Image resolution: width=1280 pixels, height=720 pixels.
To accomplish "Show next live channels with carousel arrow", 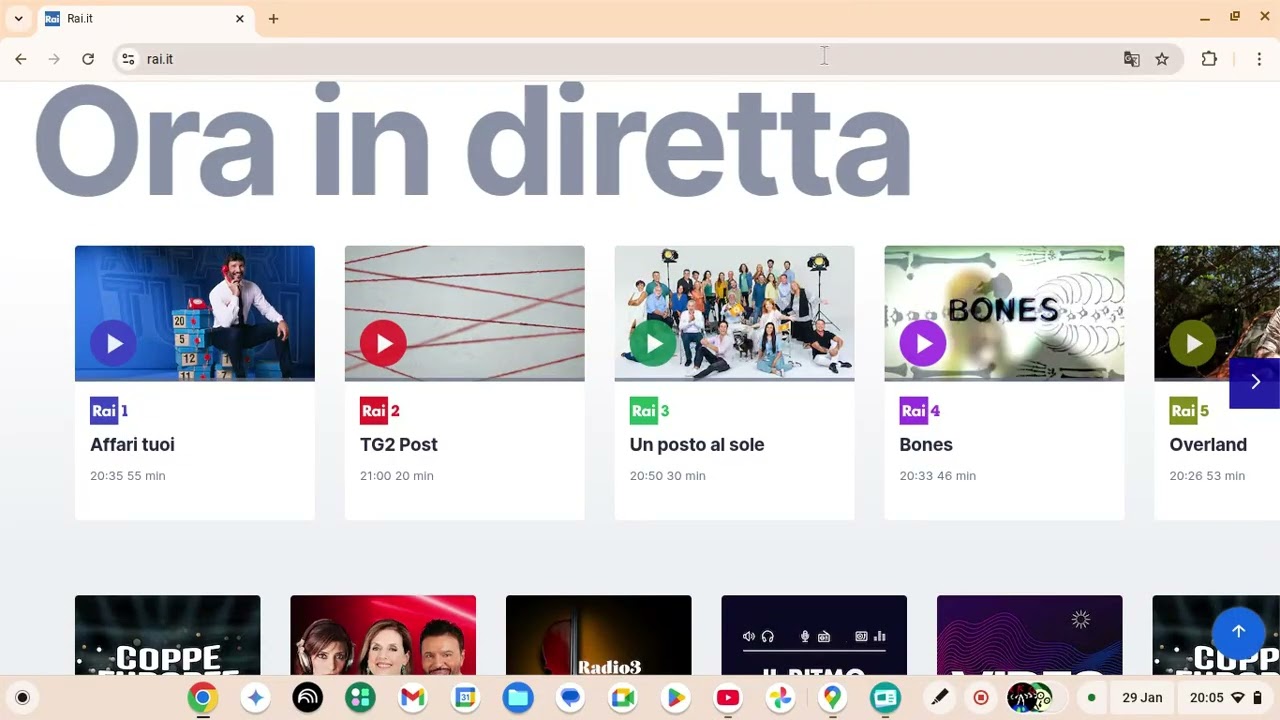I will [x=1255, y=382].
